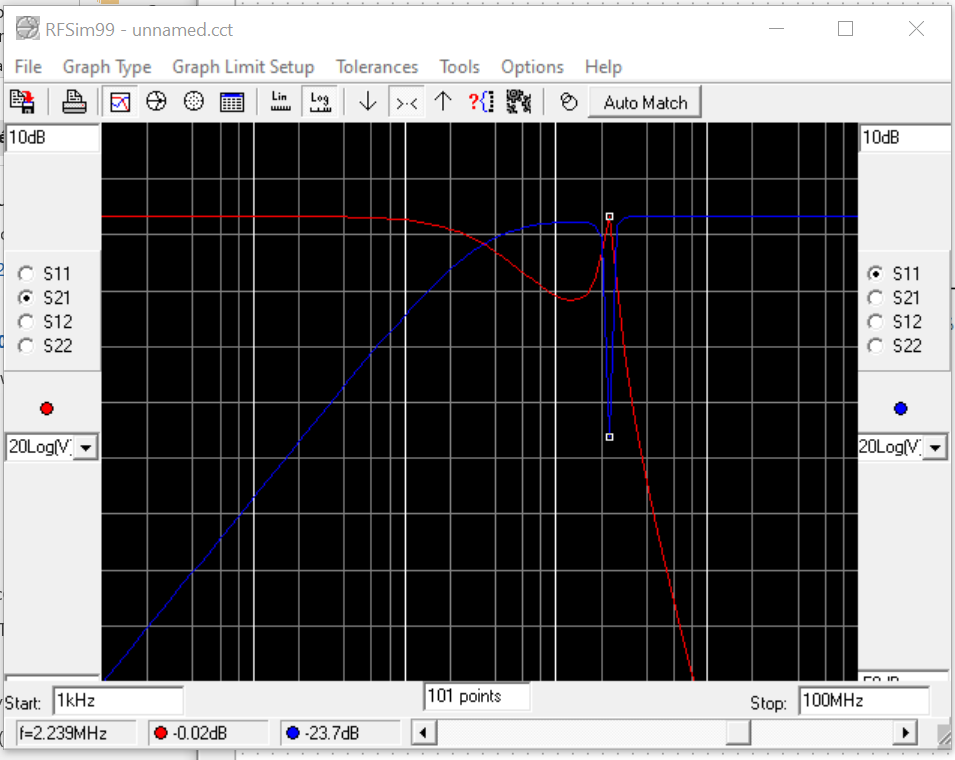
Task: Click the tolerance analysis speckled icon
Action: coord(518,102)
